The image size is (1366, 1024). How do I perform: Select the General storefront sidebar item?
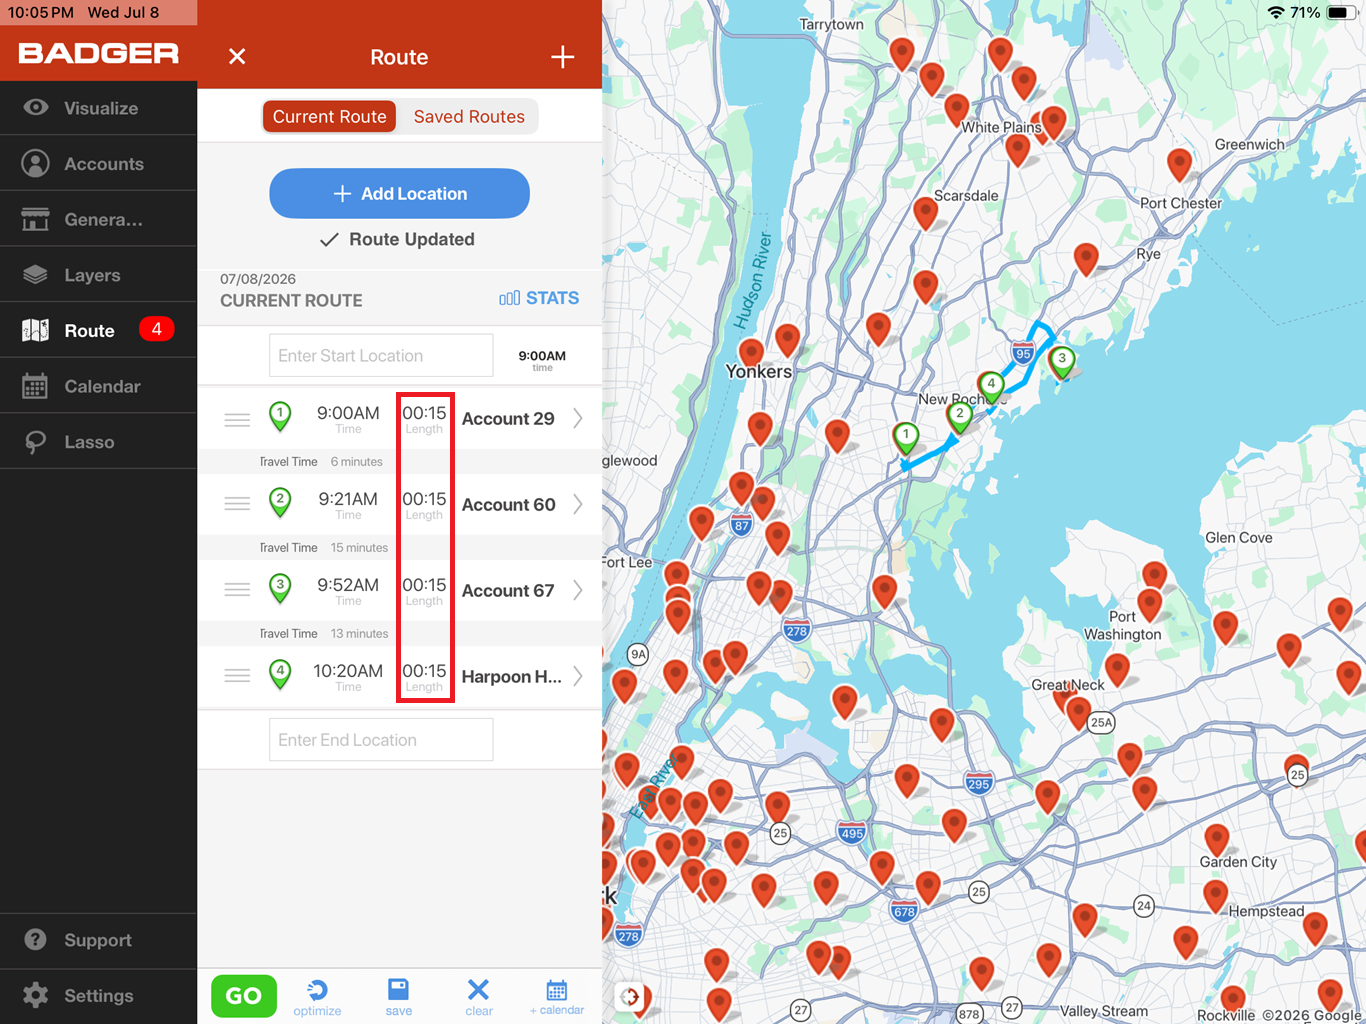coord(98,219)
